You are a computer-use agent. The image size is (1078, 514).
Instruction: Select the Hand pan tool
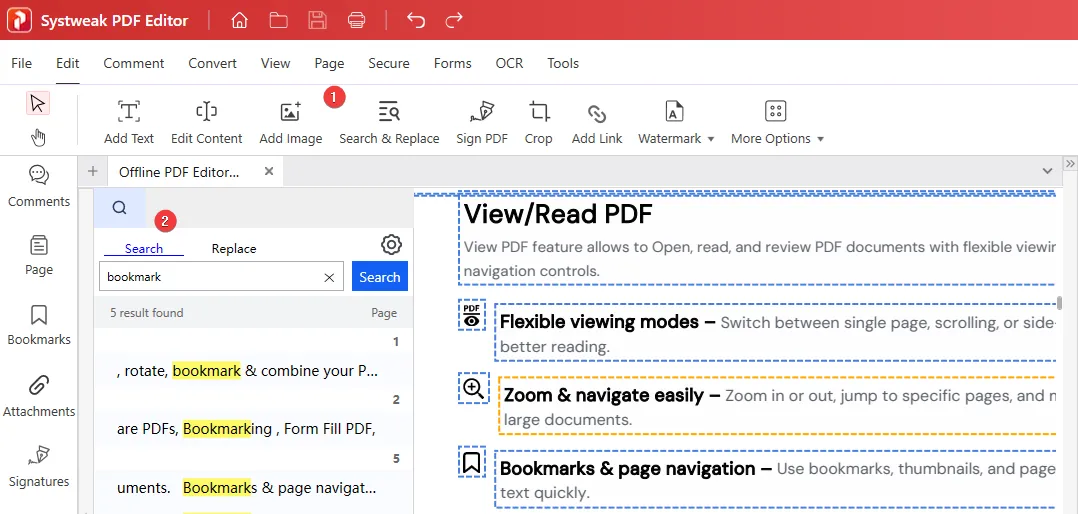click(38, 137)
